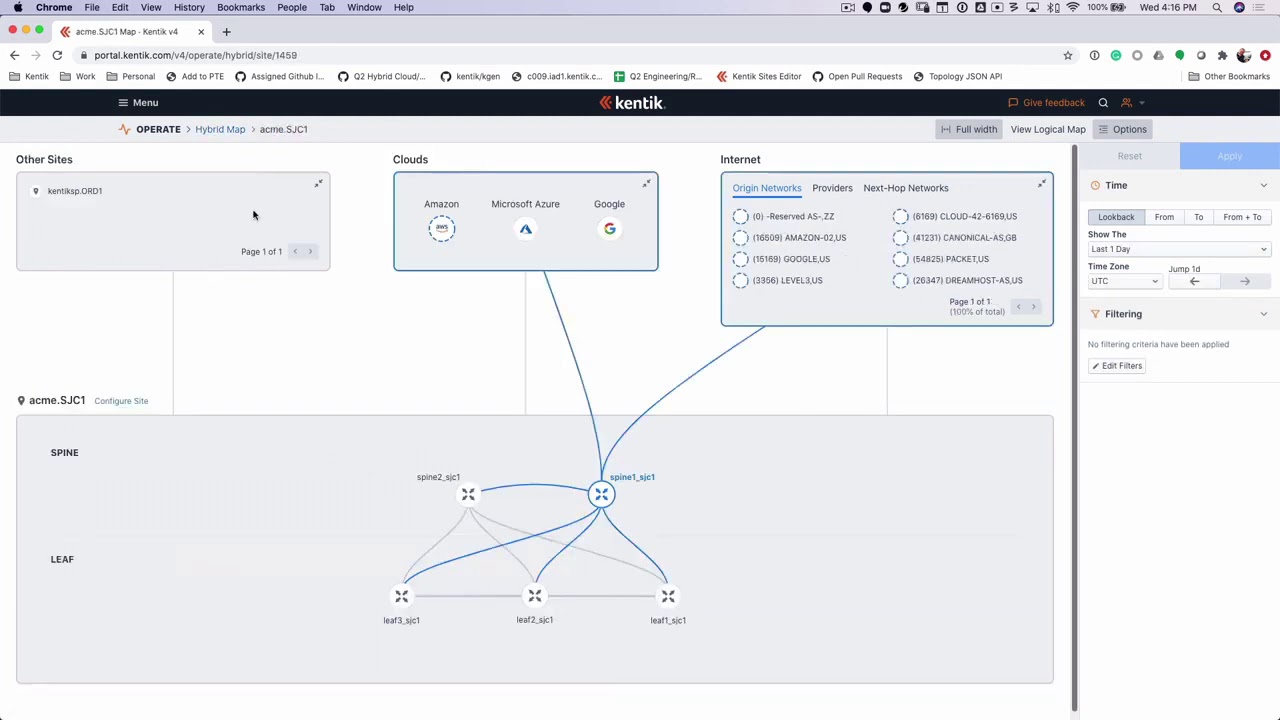The width and height of the screenshot is (1280, 720).
Task: Collapse the Internet panel
Action: coord(1042,184)
